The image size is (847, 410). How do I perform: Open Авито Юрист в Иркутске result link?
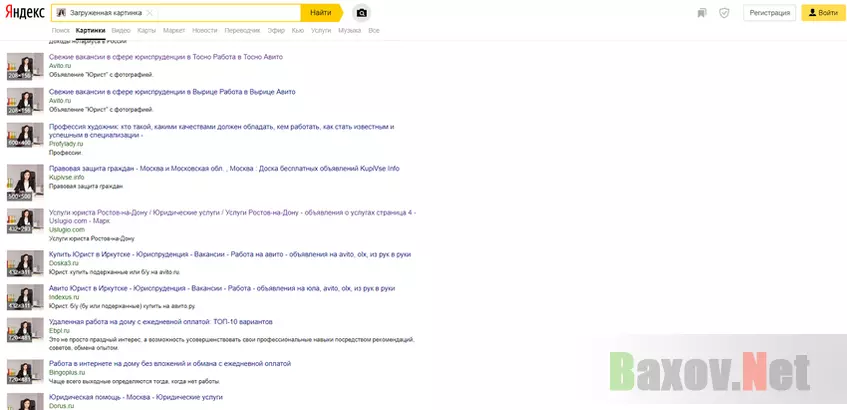pyautogui.click(x=222, y=288)
